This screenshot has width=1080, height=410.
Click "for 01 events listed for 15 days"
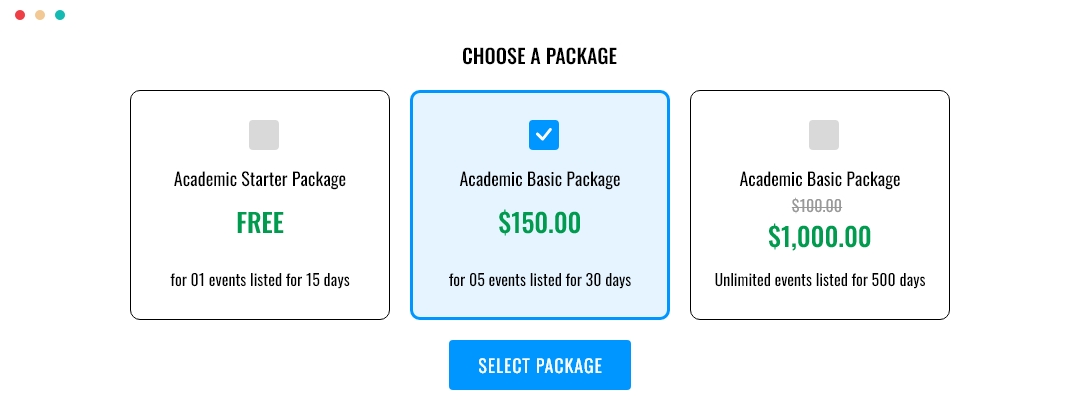260,280
